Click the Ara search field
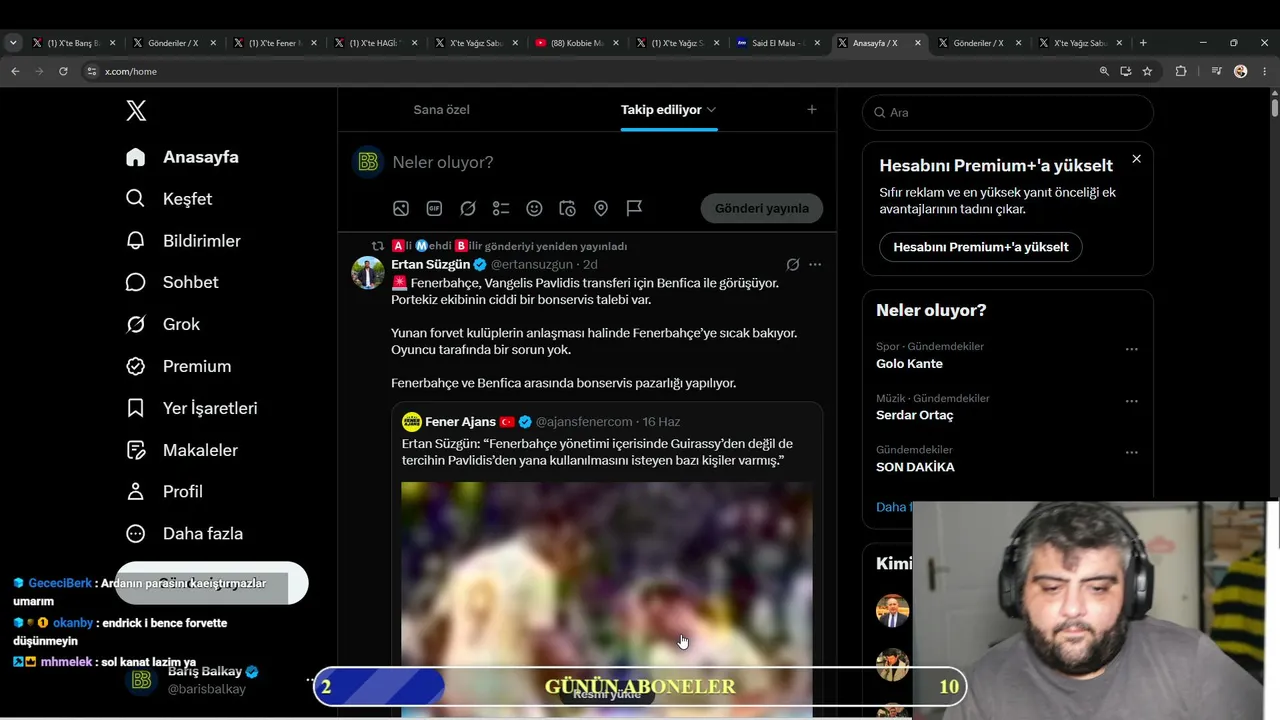Screen dimensions: 1280x720 (1008, 113)
